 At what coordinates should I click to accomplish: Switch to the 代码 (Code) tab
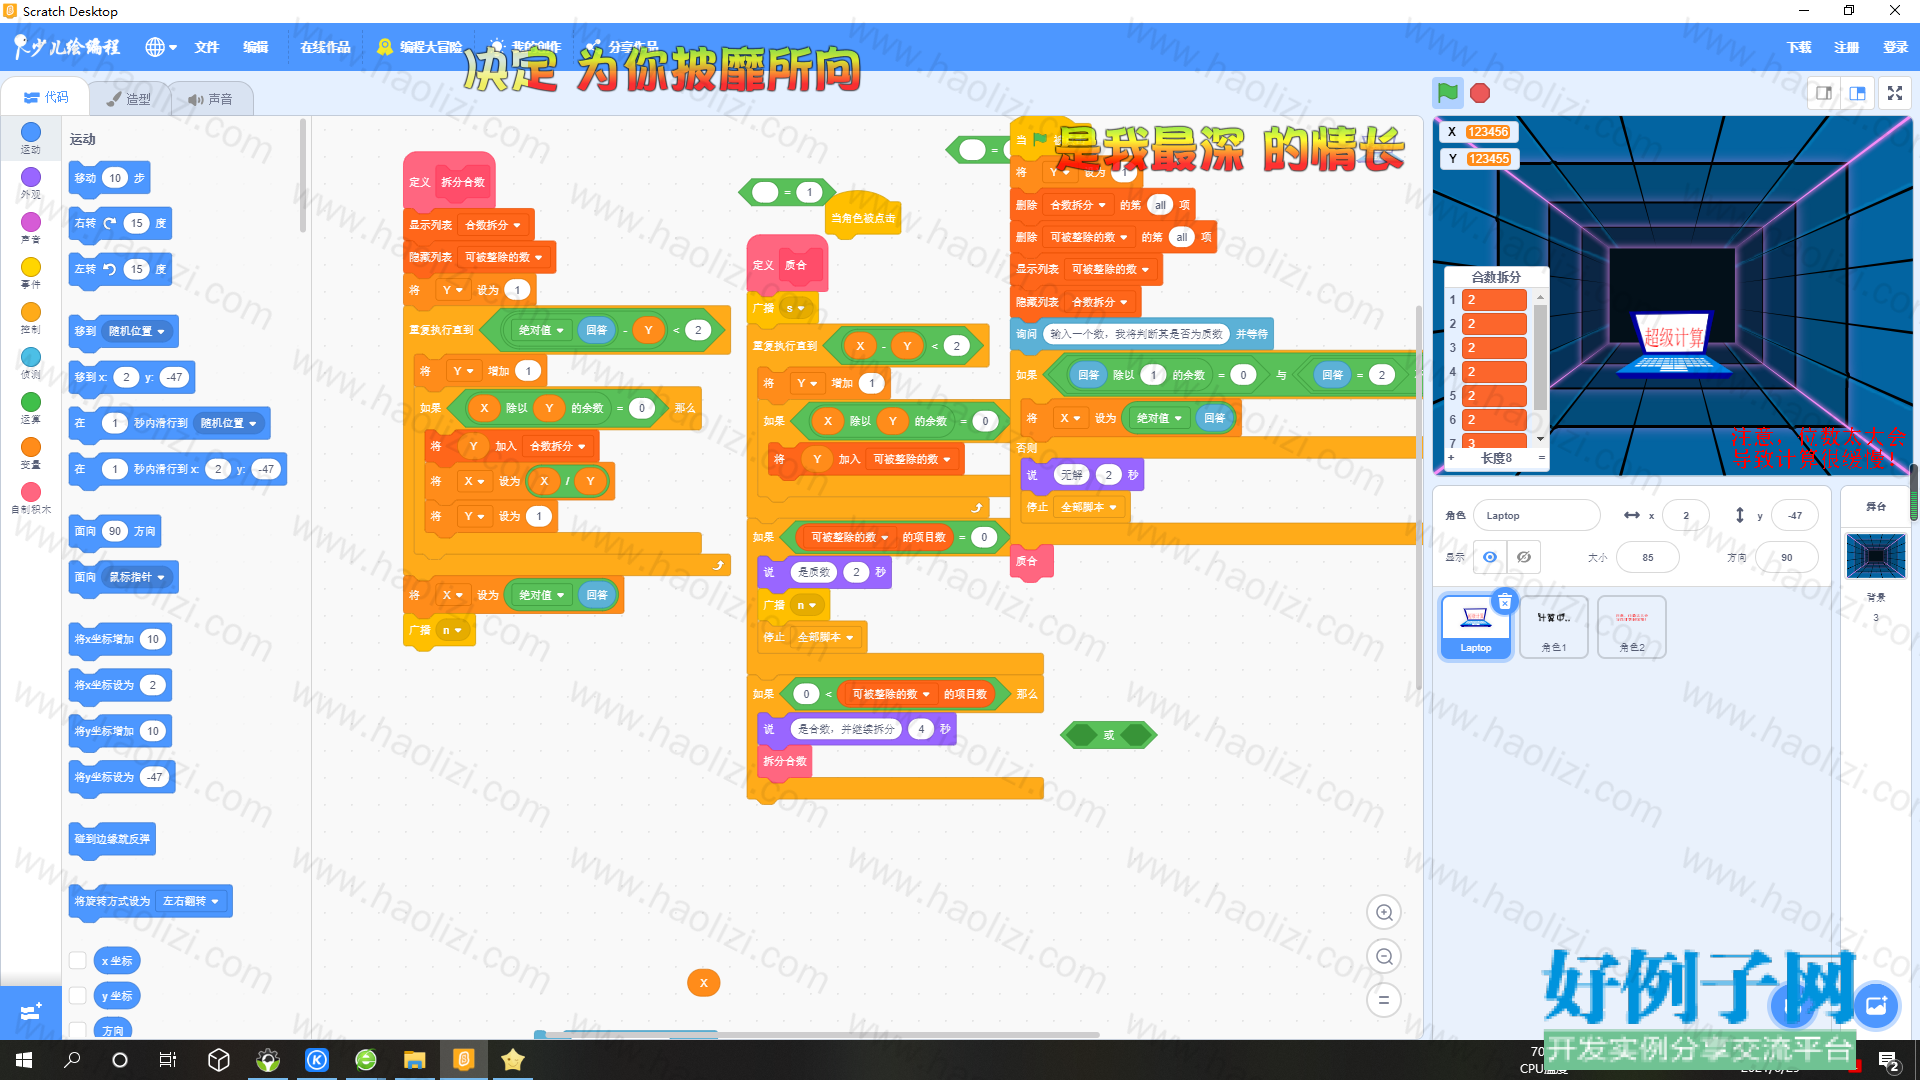(x=46, y=97)
